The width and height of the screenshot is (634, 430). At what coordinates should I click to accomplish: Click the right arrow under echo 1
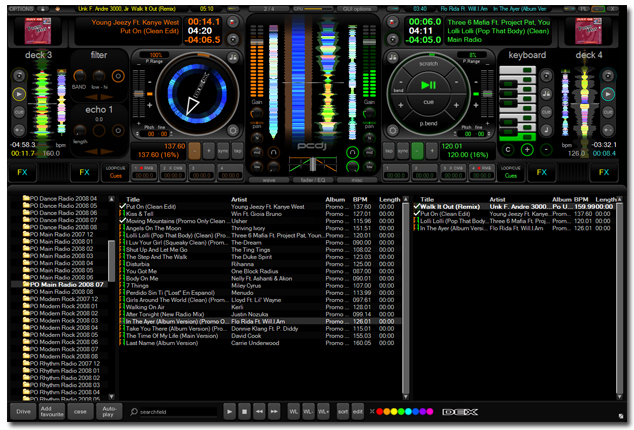click(x=106, y=151)
